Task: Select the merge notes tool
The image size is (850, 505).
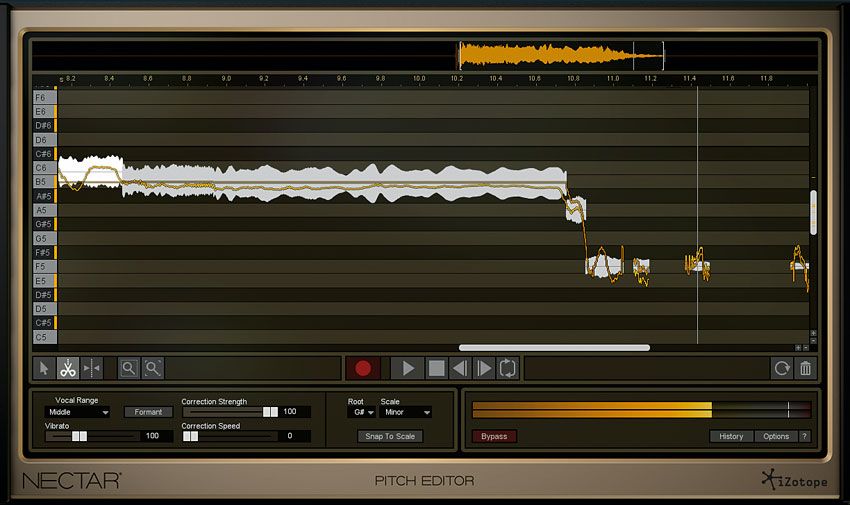Action: coord(92,368)
